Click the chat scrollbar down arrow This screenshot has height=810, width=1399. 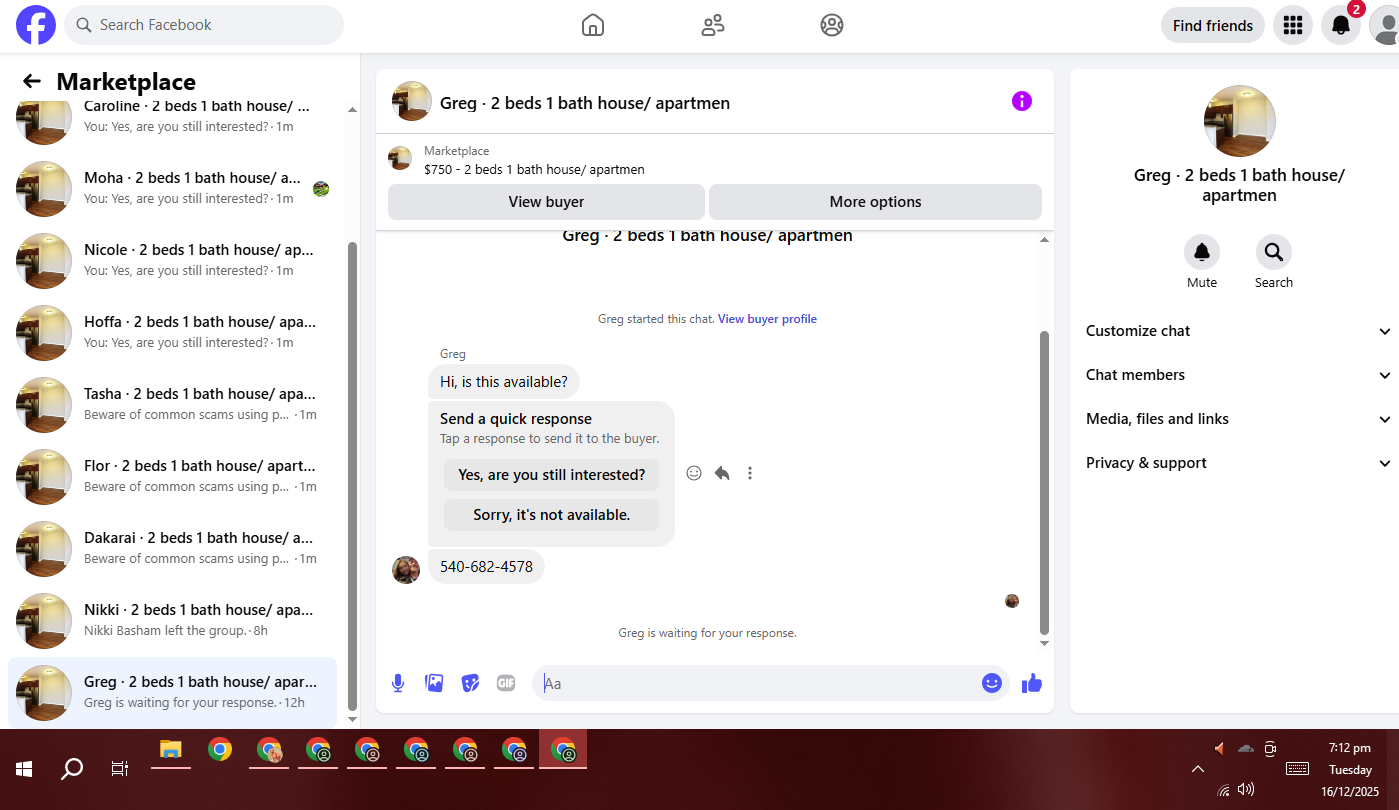click(x=1045, y=643)
